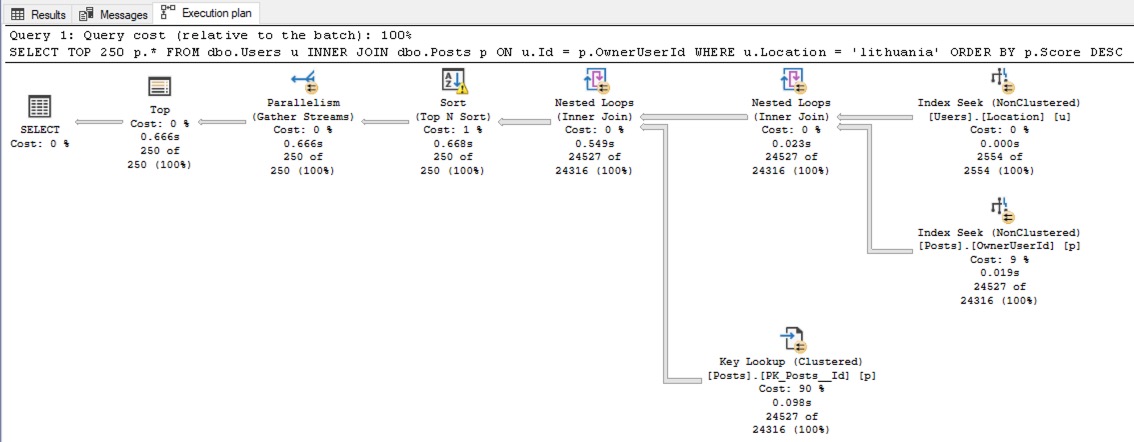
Task: Click the Parallelism Gather Streams icon
Action: [304, 82]
